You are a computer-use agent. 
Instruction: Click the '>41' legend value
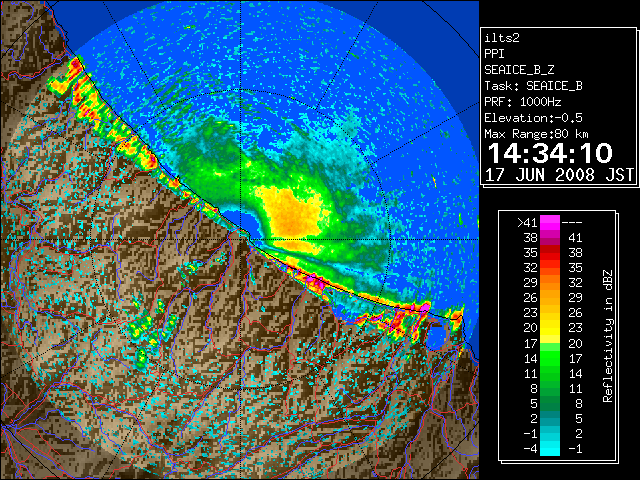tap(527, 222)
